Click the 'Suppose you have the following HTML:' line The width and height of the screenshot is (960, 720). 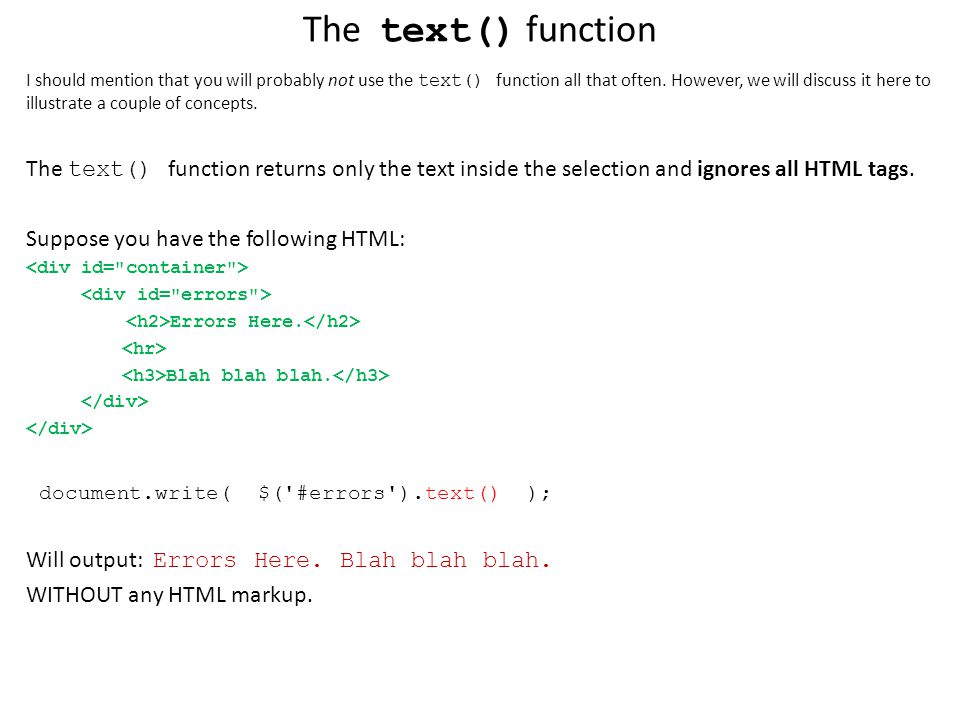pos(216,239)
